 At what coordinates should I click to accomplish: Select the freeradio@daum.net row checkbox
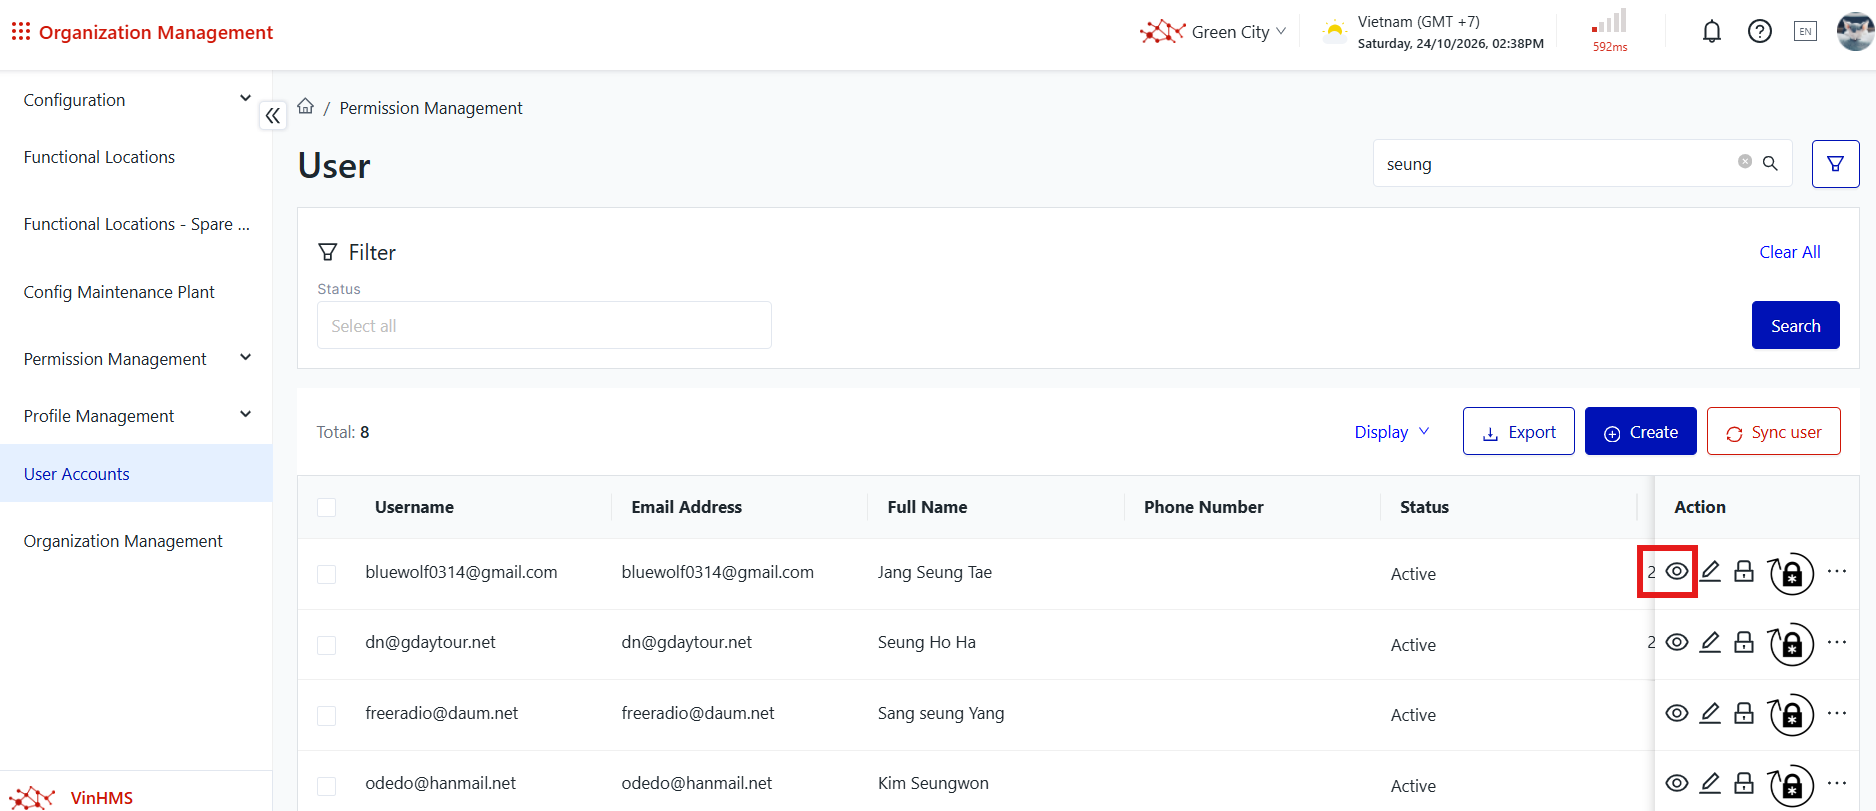click(326, 715)
